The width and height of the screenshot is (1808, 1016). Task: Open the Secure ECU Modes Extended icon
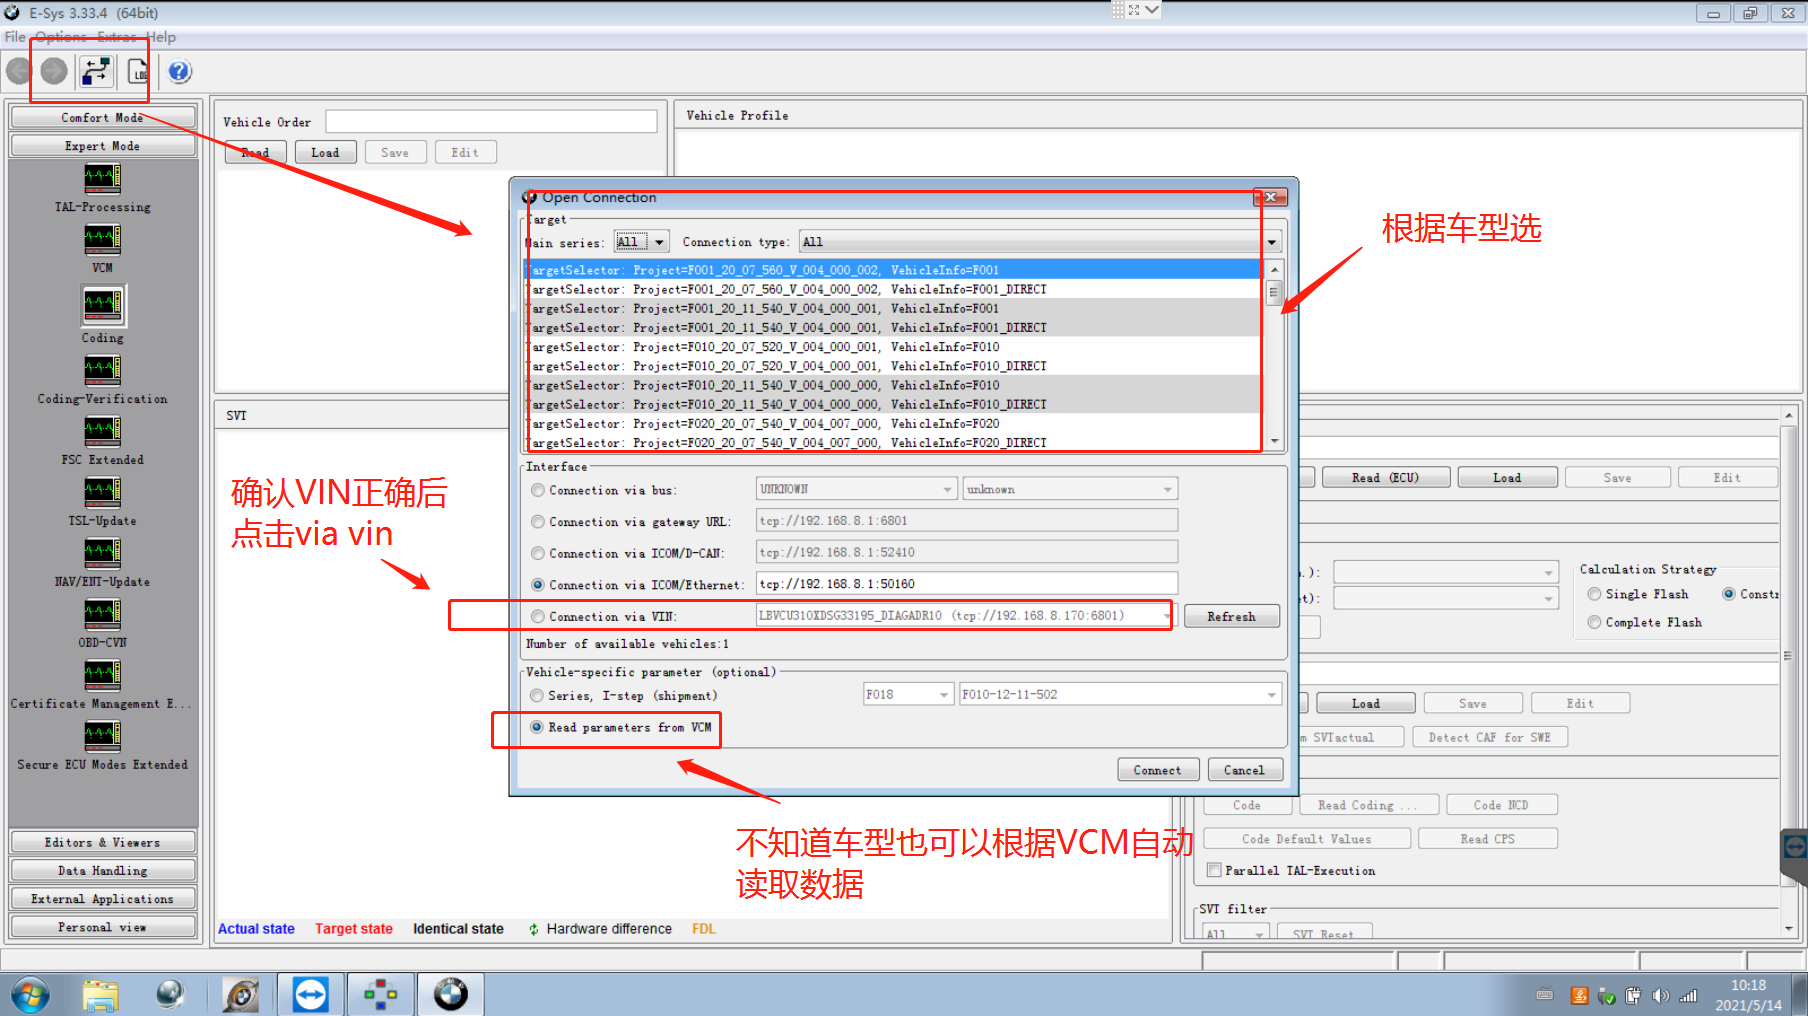point(102,736)
